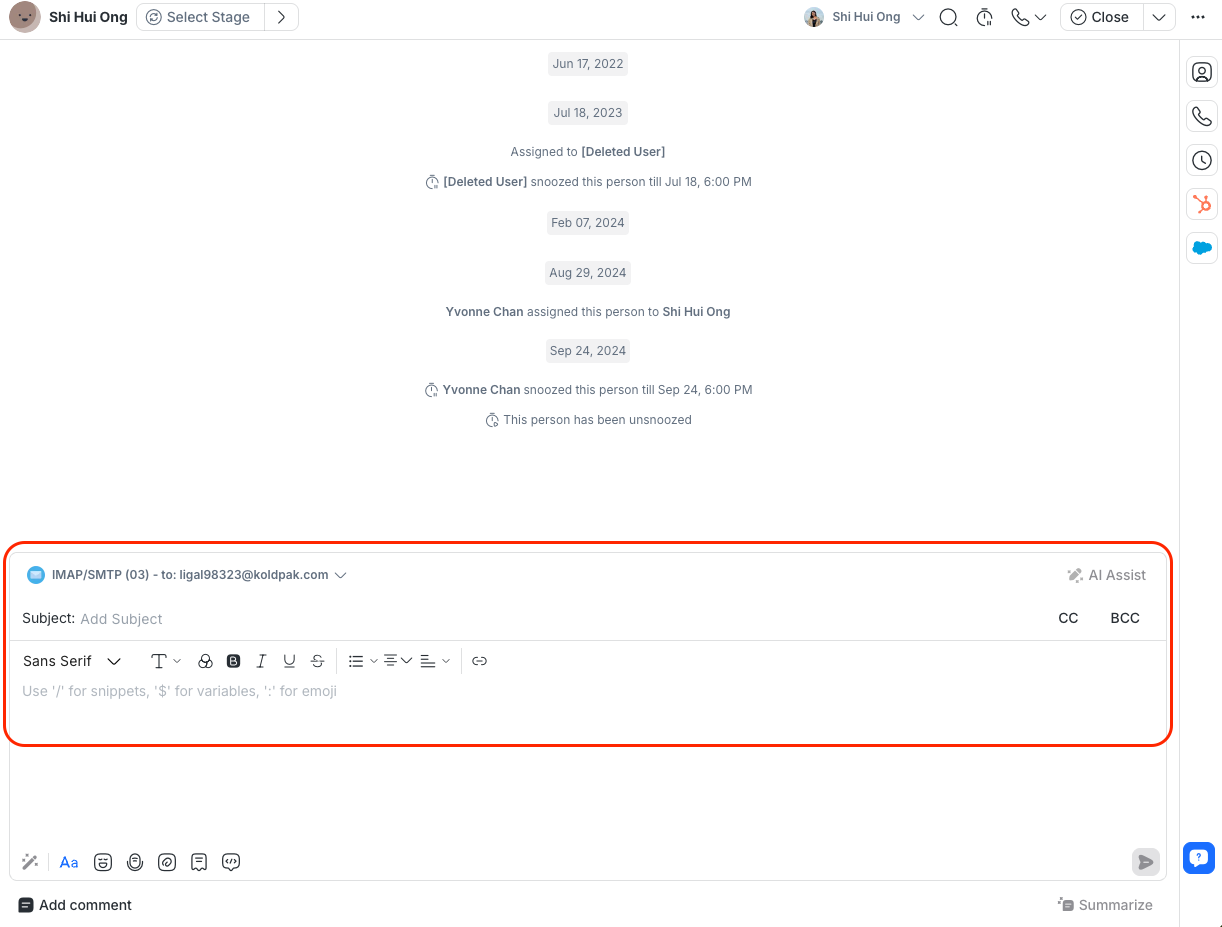
Task: Open the HubSpot integration in the right sidebar
Action: 1201,204
